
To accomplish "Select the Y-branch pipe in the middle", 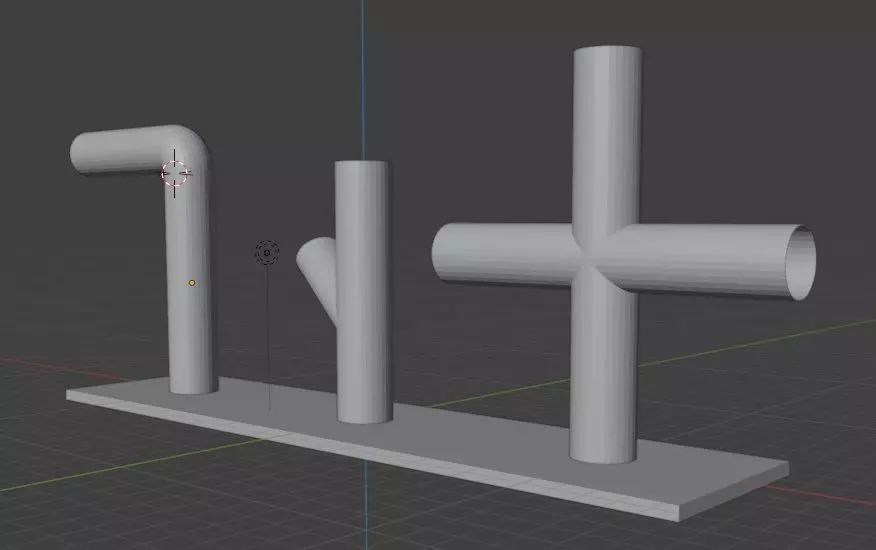I will (361, 291).
